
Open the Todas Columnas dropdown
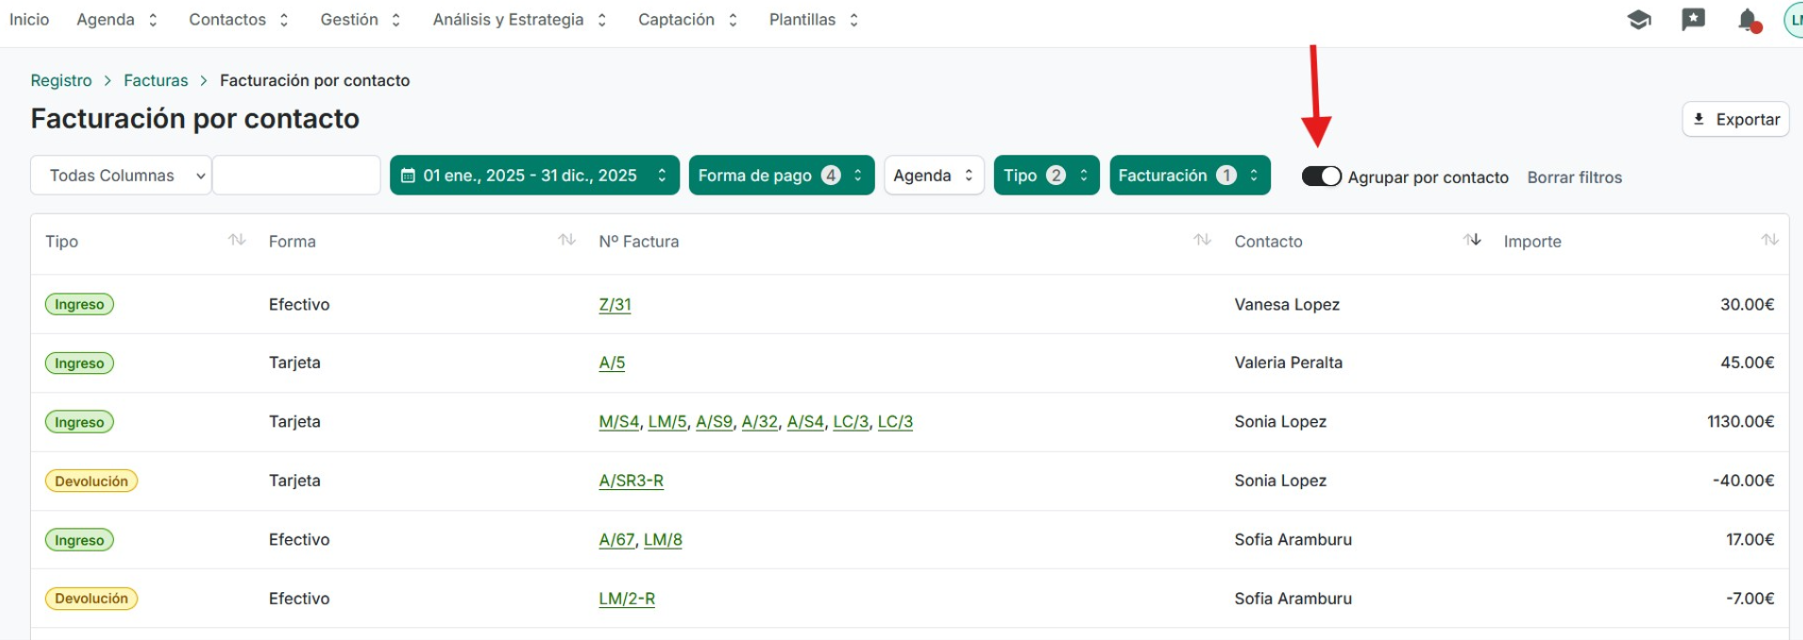pos(121,175)
